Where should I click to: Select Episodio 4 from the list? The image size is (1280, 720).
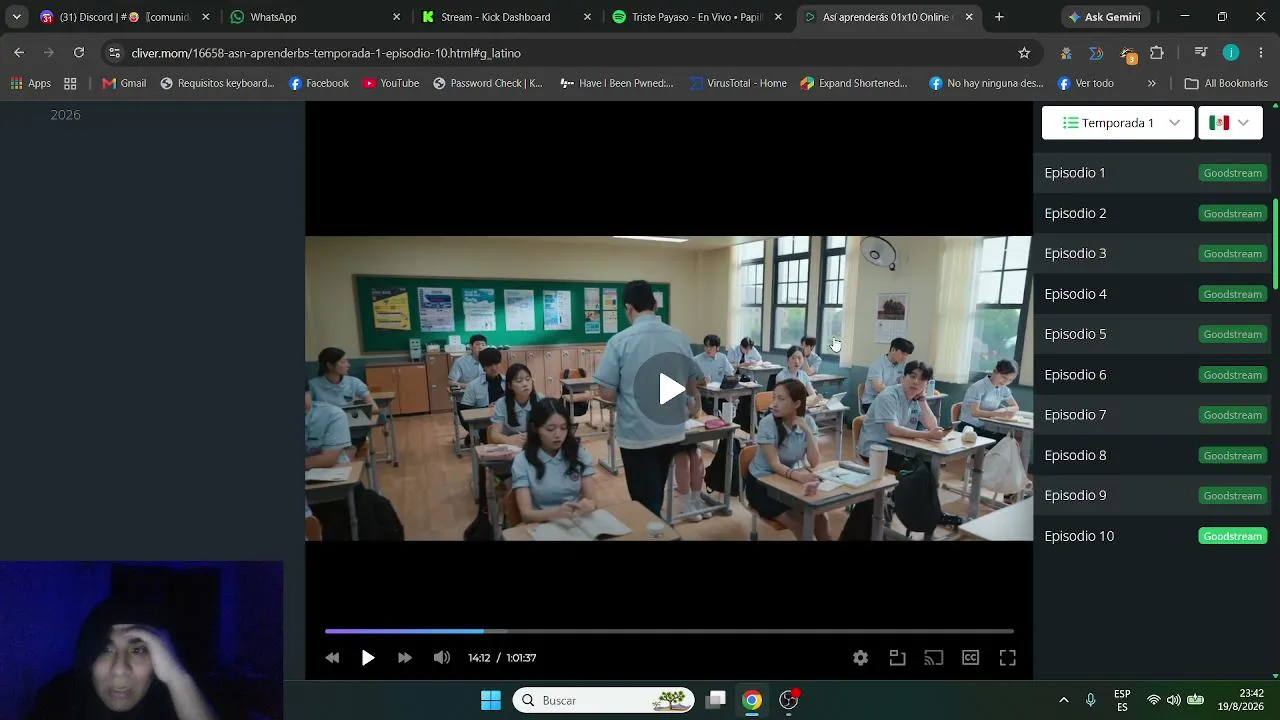(1152, 294)
